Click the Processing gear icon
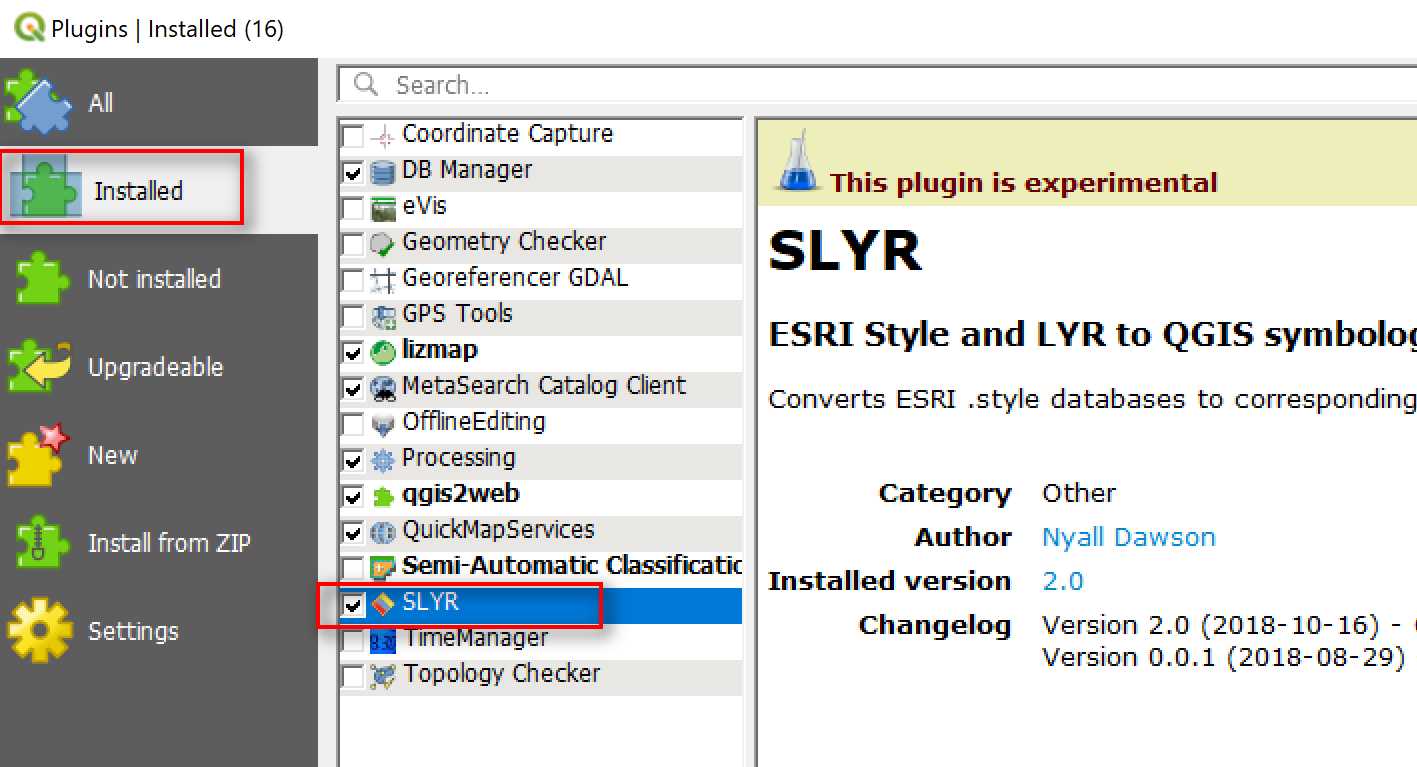Viewport: 1417px width, 767px height. tap(383, 460)
